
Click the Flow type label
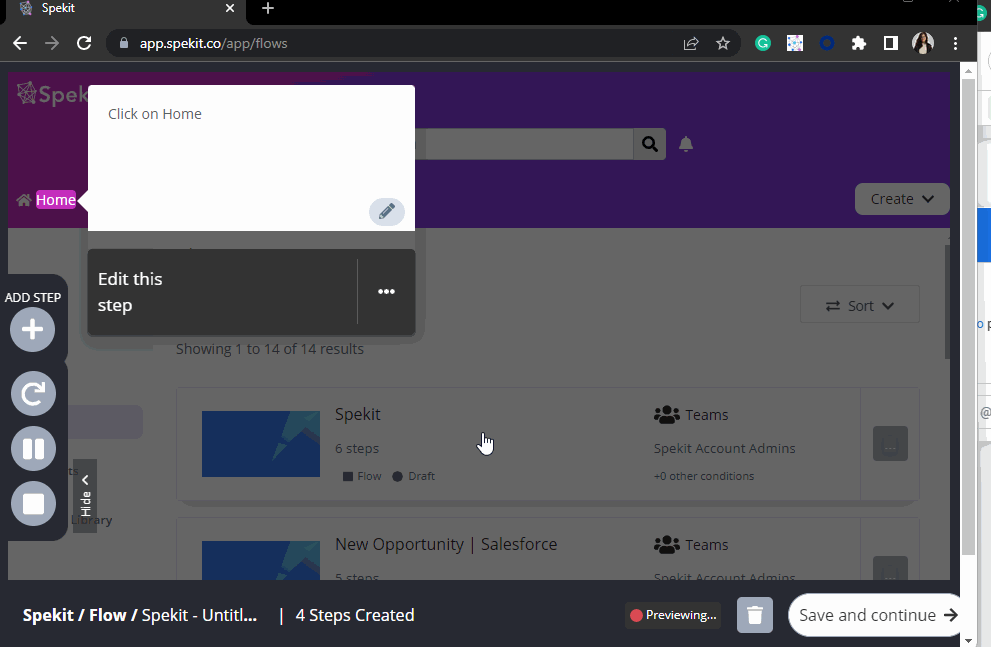(x=362, y=476)
